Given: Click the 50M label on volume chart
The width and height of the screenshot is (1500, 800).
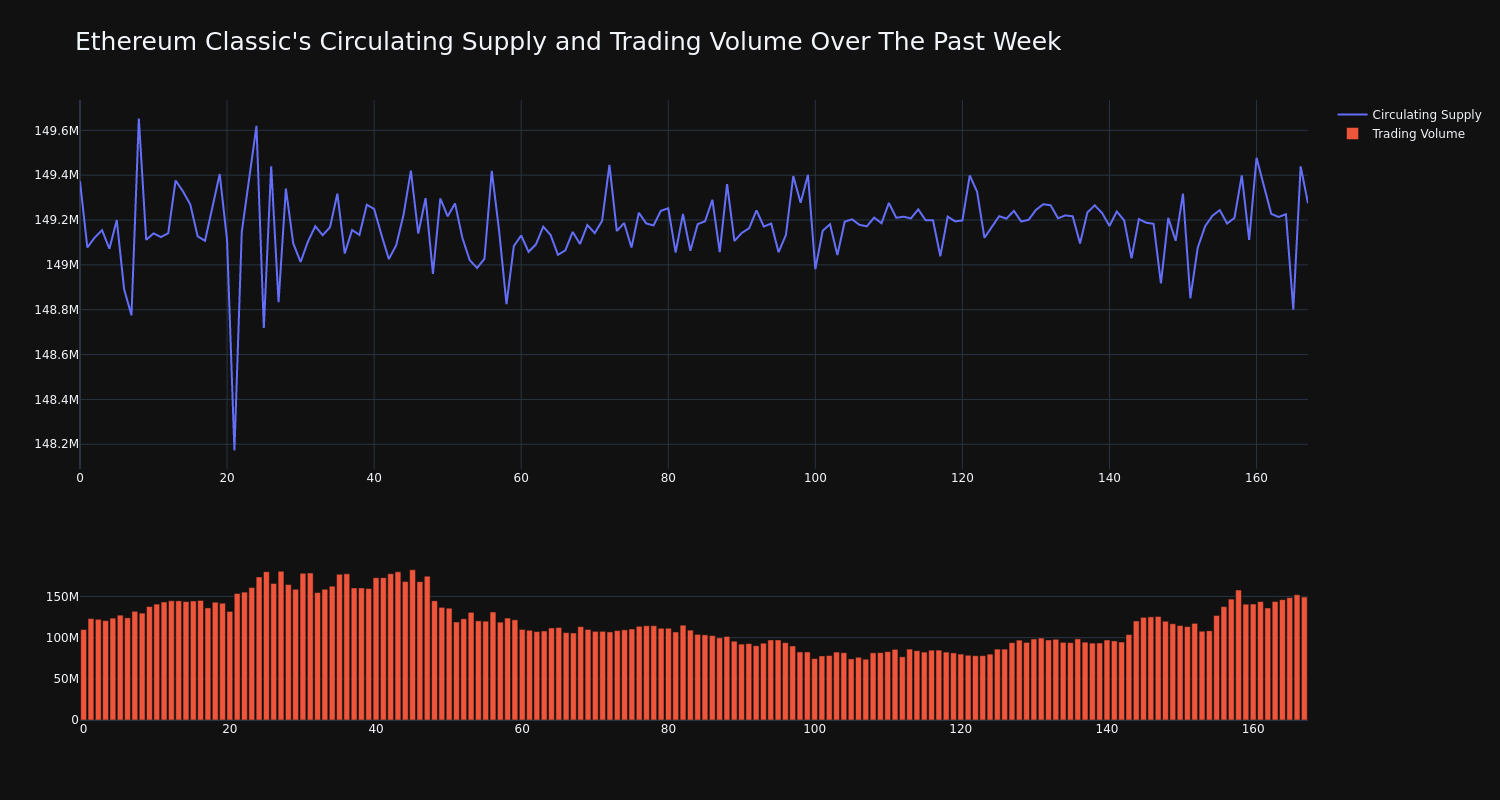Looking at the screenshot, I should (x=65, y=679).
